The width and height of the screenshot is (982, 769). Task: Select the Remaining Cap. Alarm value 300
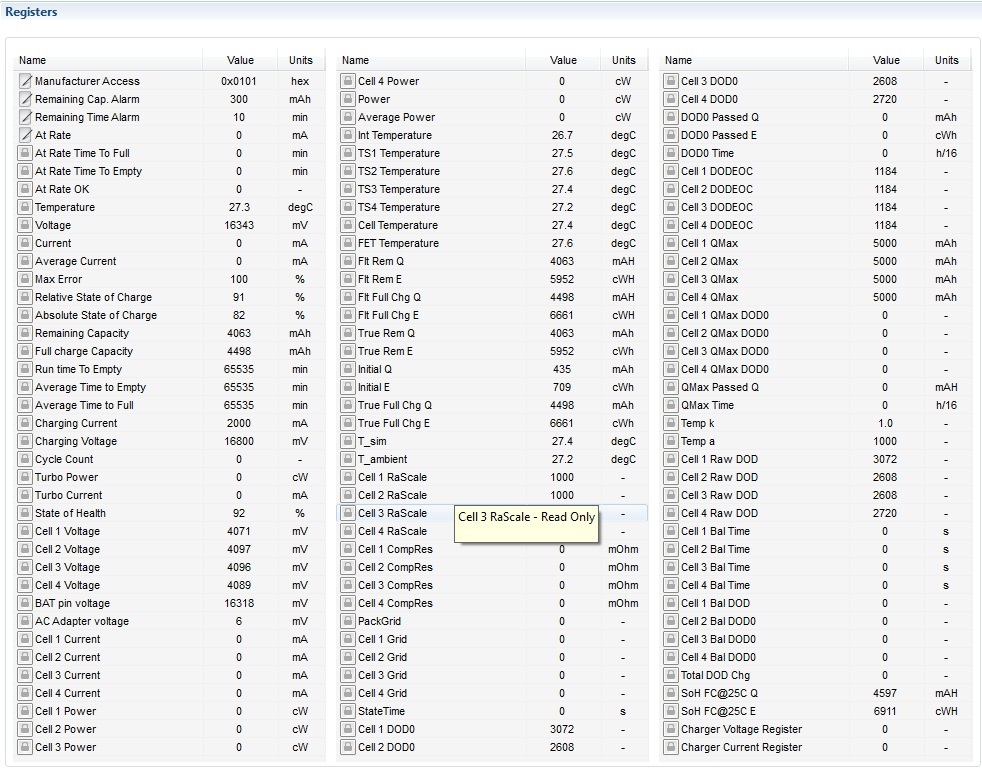(239, 99)
